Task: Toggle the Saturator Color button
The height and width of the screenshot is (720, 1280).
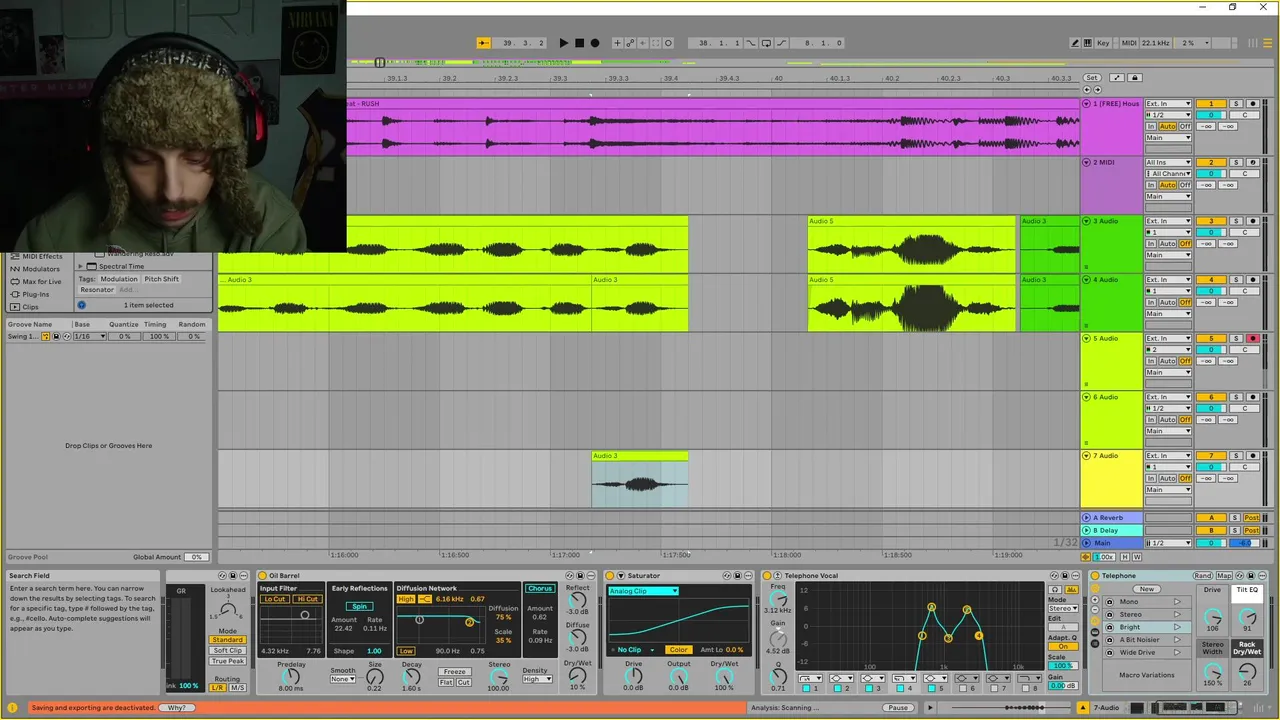Action: [x=679, y=650]
